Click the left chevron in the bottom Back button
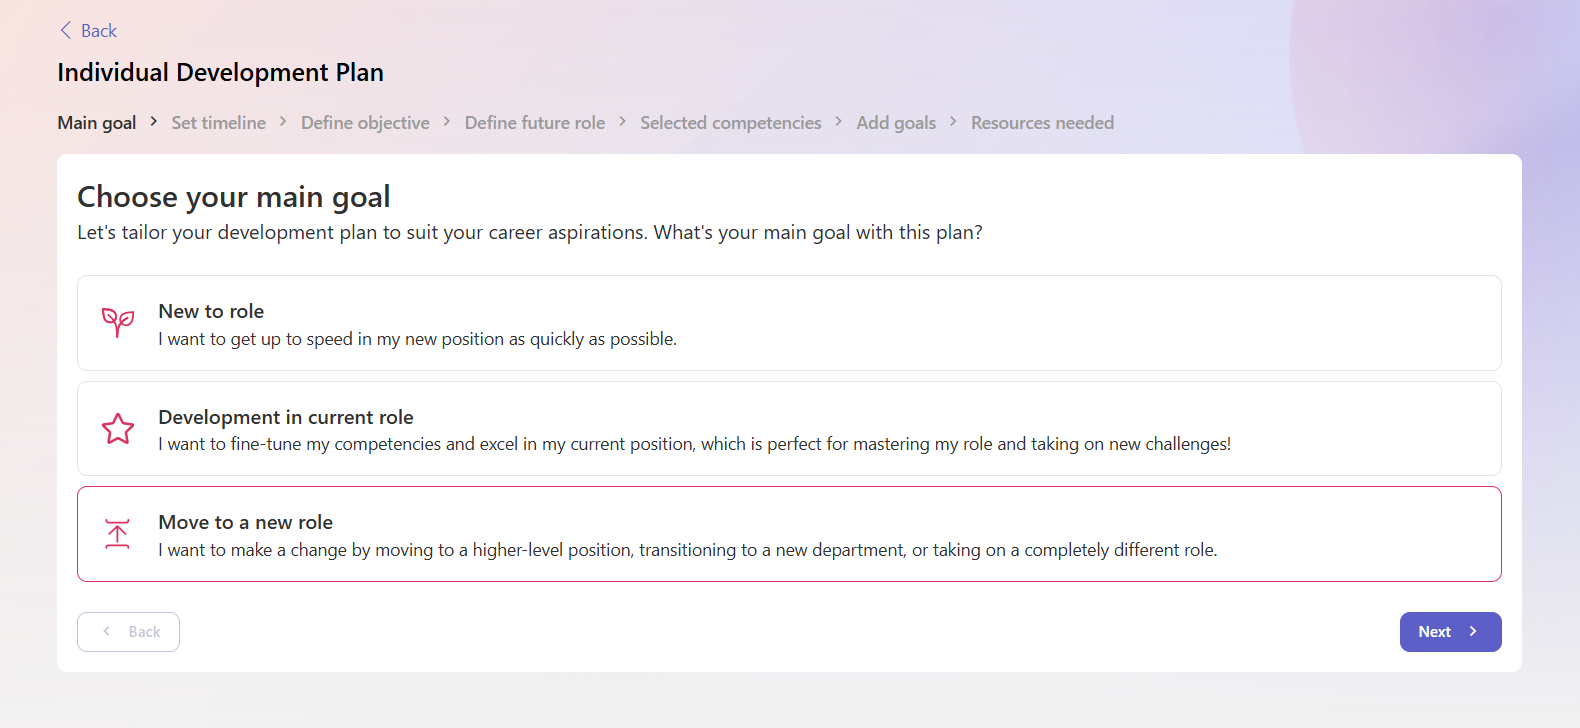This screenshot has height=728, width=1580. tap(107, 631)
